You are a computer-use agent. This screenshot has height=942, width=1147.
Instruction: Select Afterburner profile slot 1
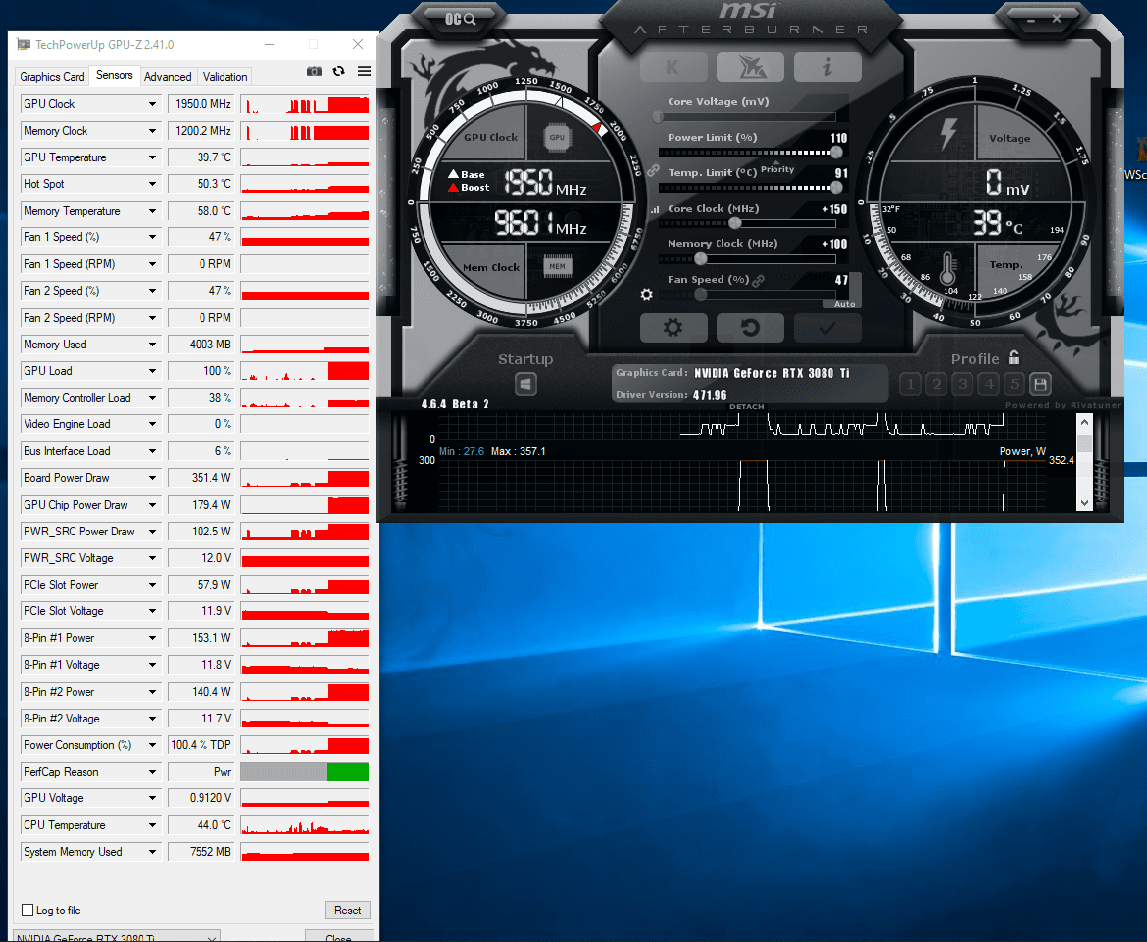pos(910,384)
